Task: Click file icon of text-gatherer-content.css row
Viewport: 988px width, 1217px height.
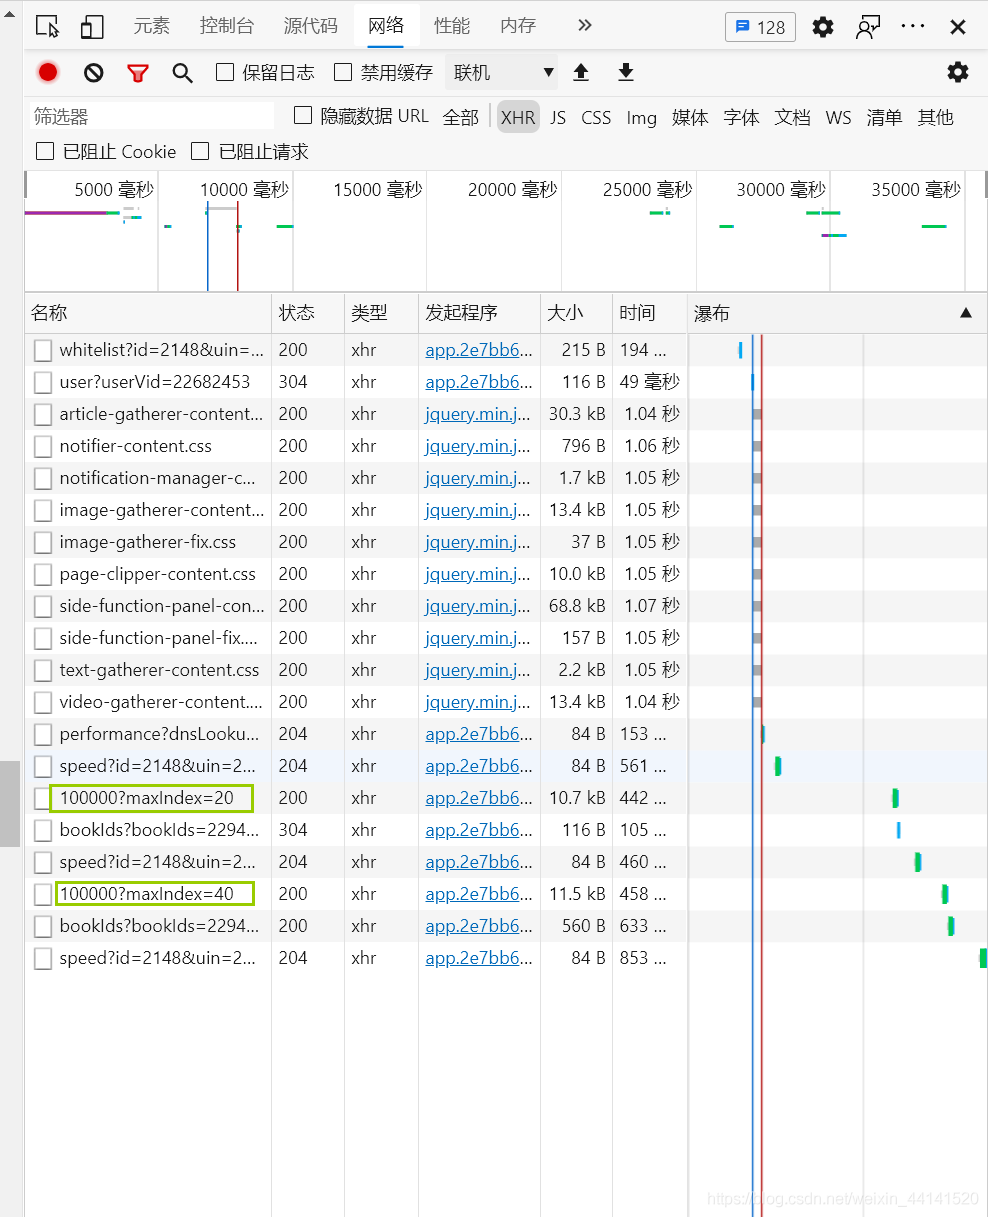Action: (43, 670)
